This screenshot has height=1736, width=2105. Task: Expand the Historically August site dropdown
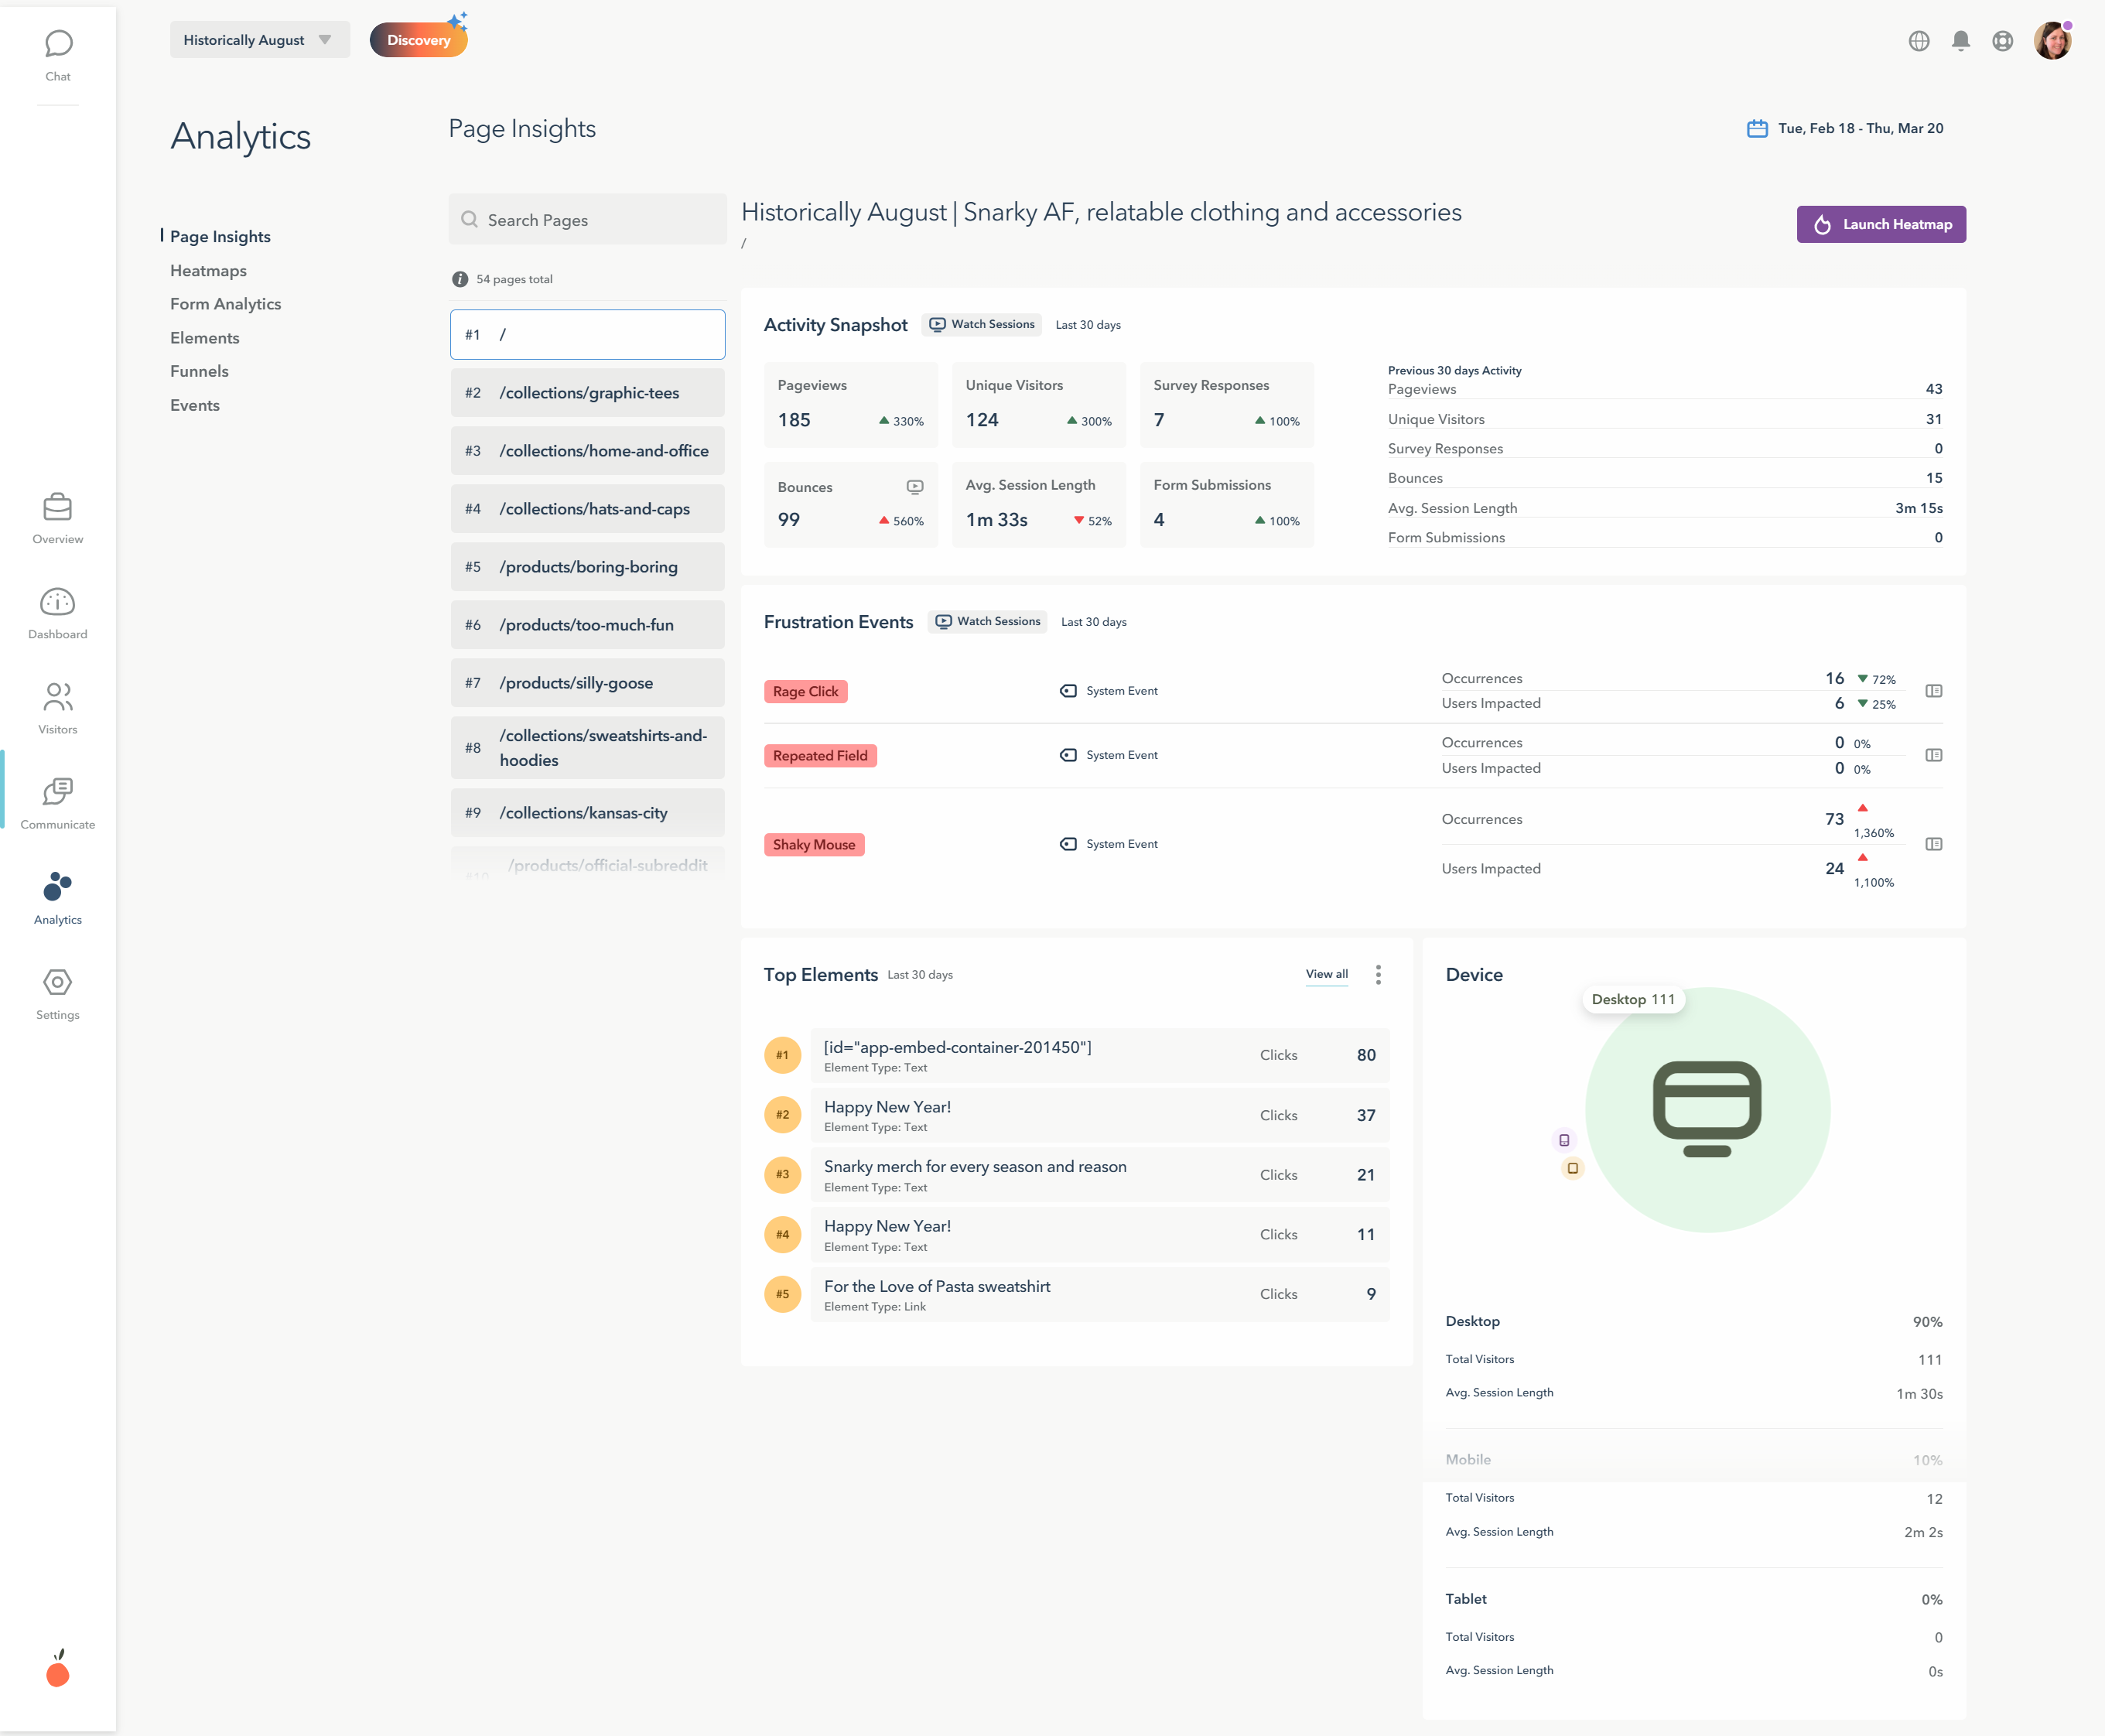click(x=260, y=40)
